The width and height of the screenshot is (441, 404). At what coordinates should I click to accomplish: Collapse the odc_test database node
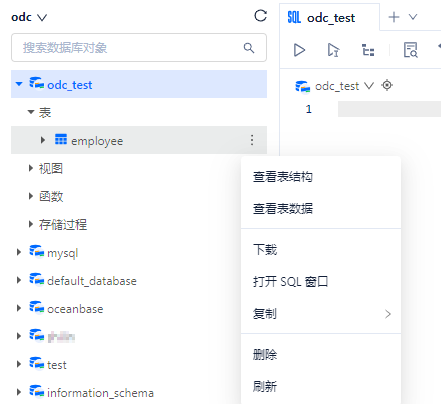(x=19, y=84)
